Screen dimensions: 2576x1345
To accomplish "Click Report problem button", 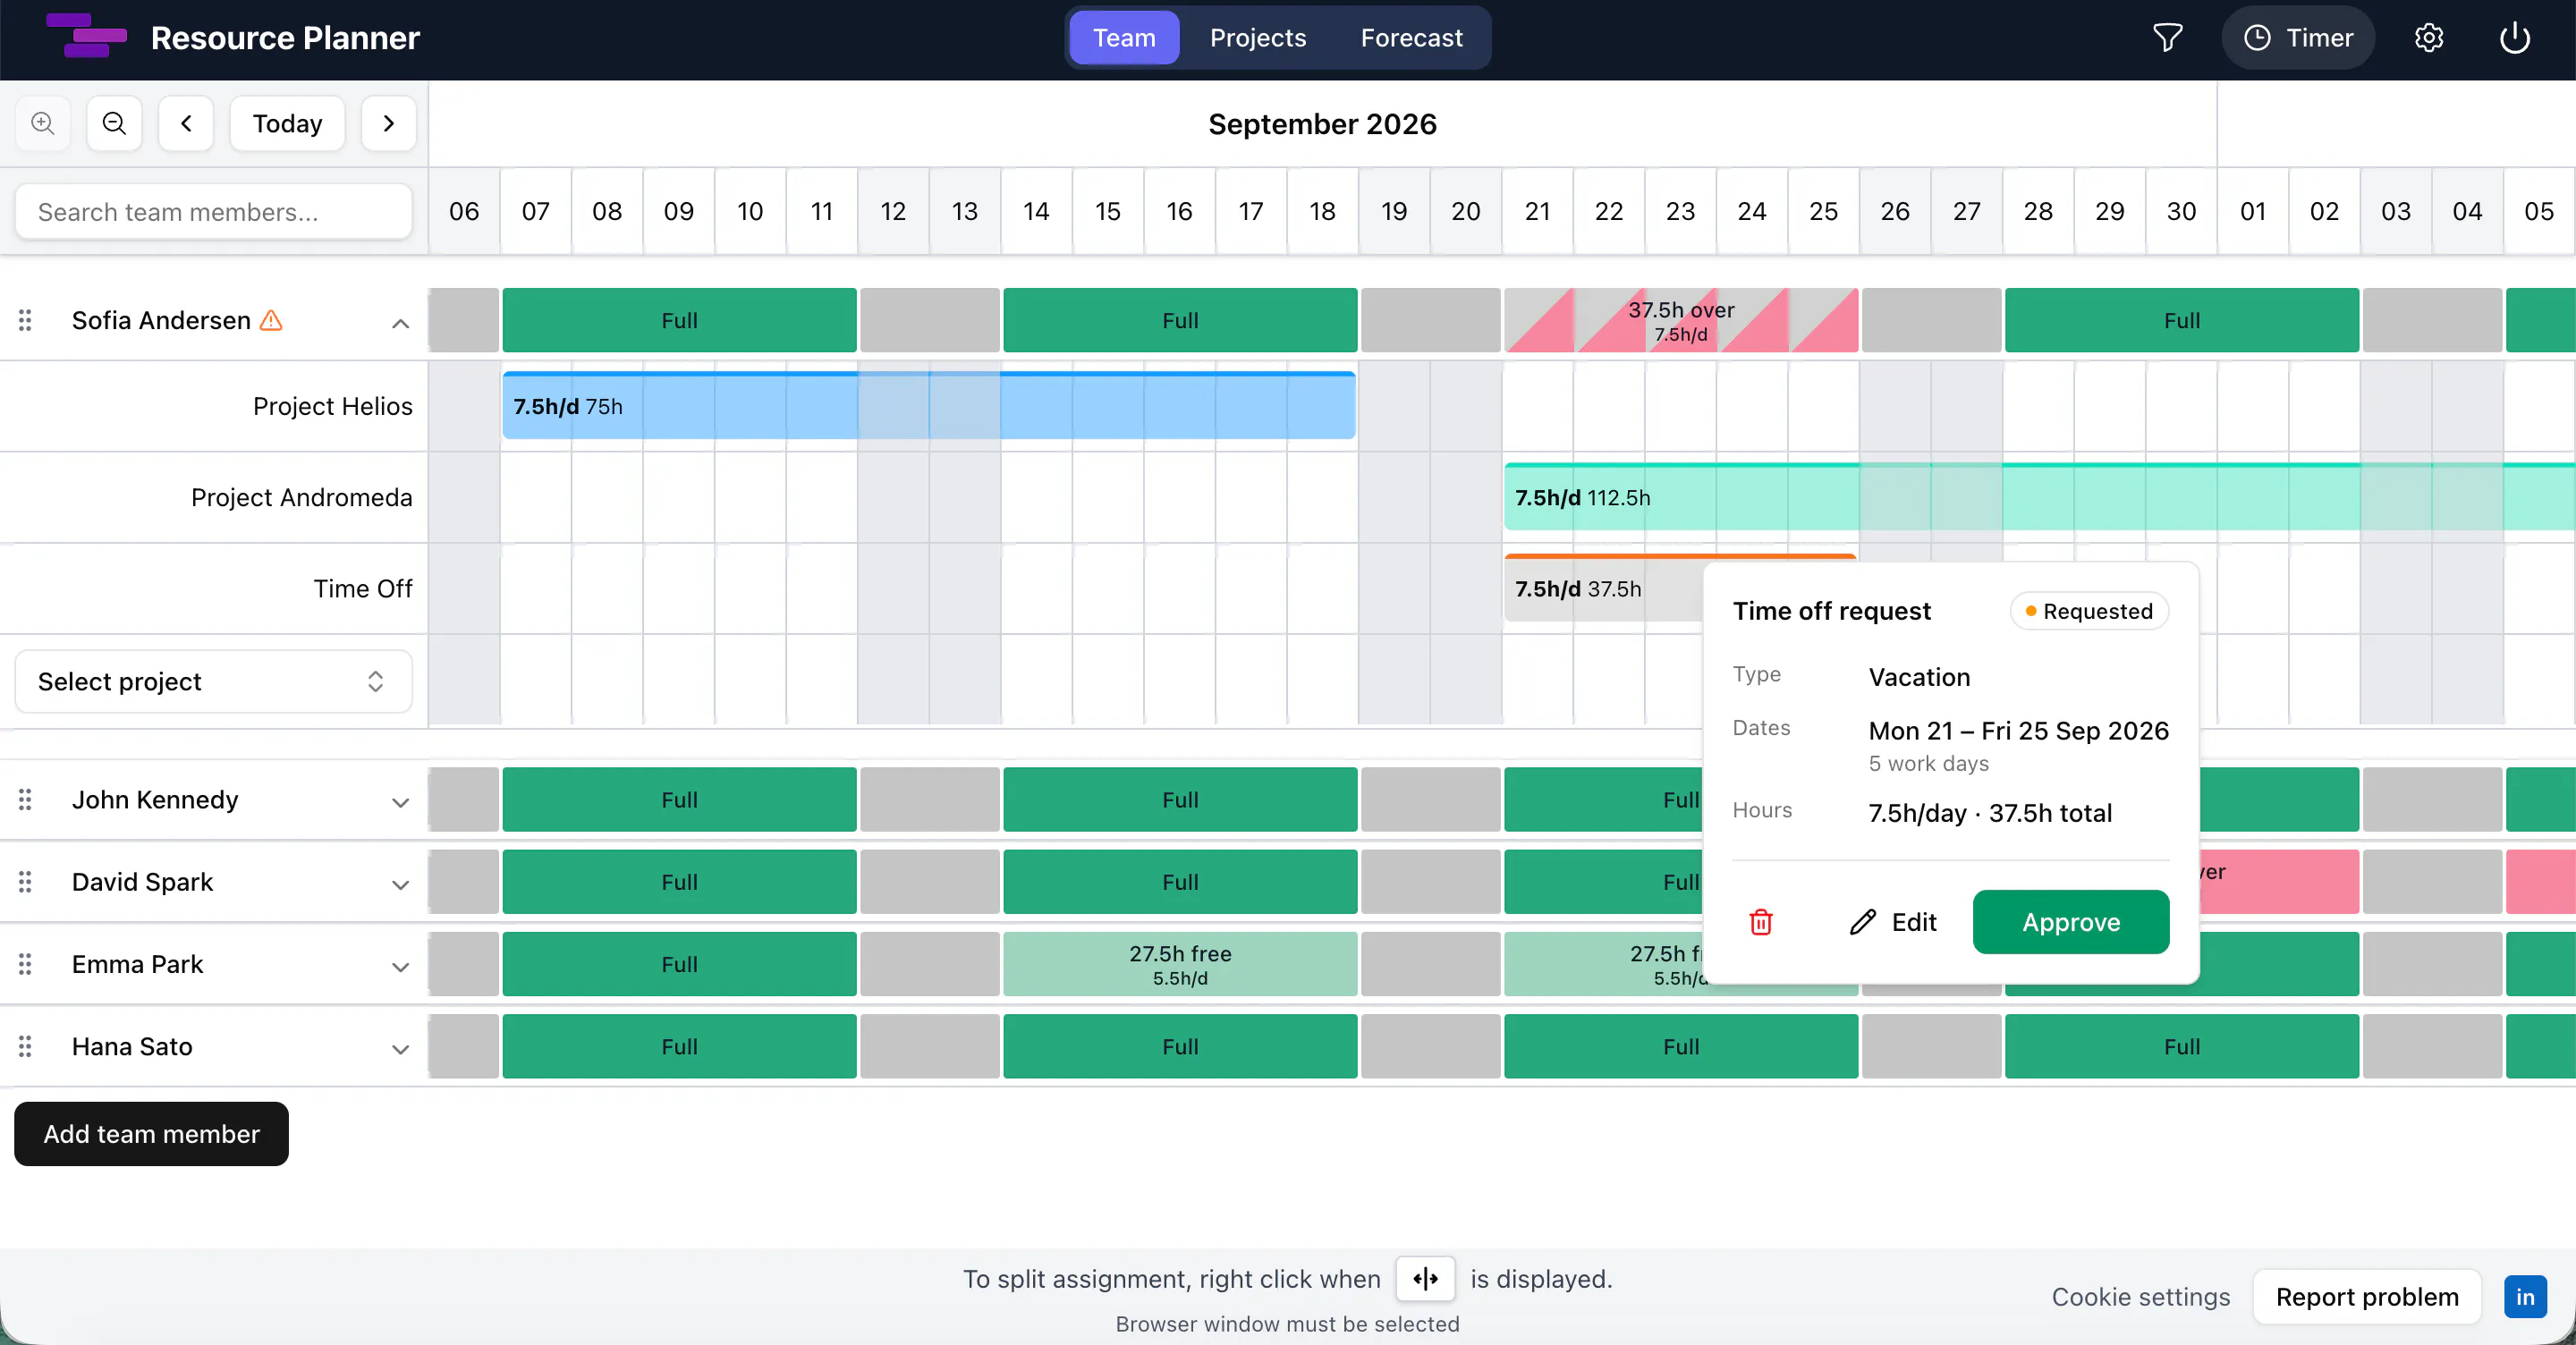I will (2367, 1297).
